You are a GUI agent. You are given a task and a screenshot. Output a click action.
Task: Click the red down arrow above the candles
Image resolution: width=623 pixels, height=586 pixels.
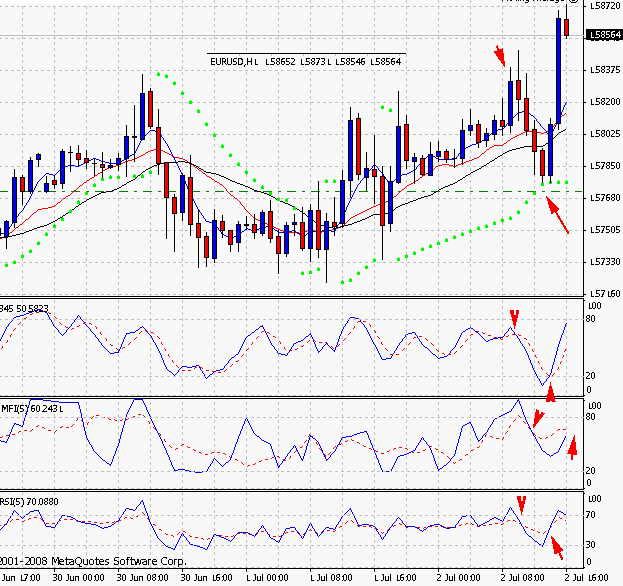(500, 55)
